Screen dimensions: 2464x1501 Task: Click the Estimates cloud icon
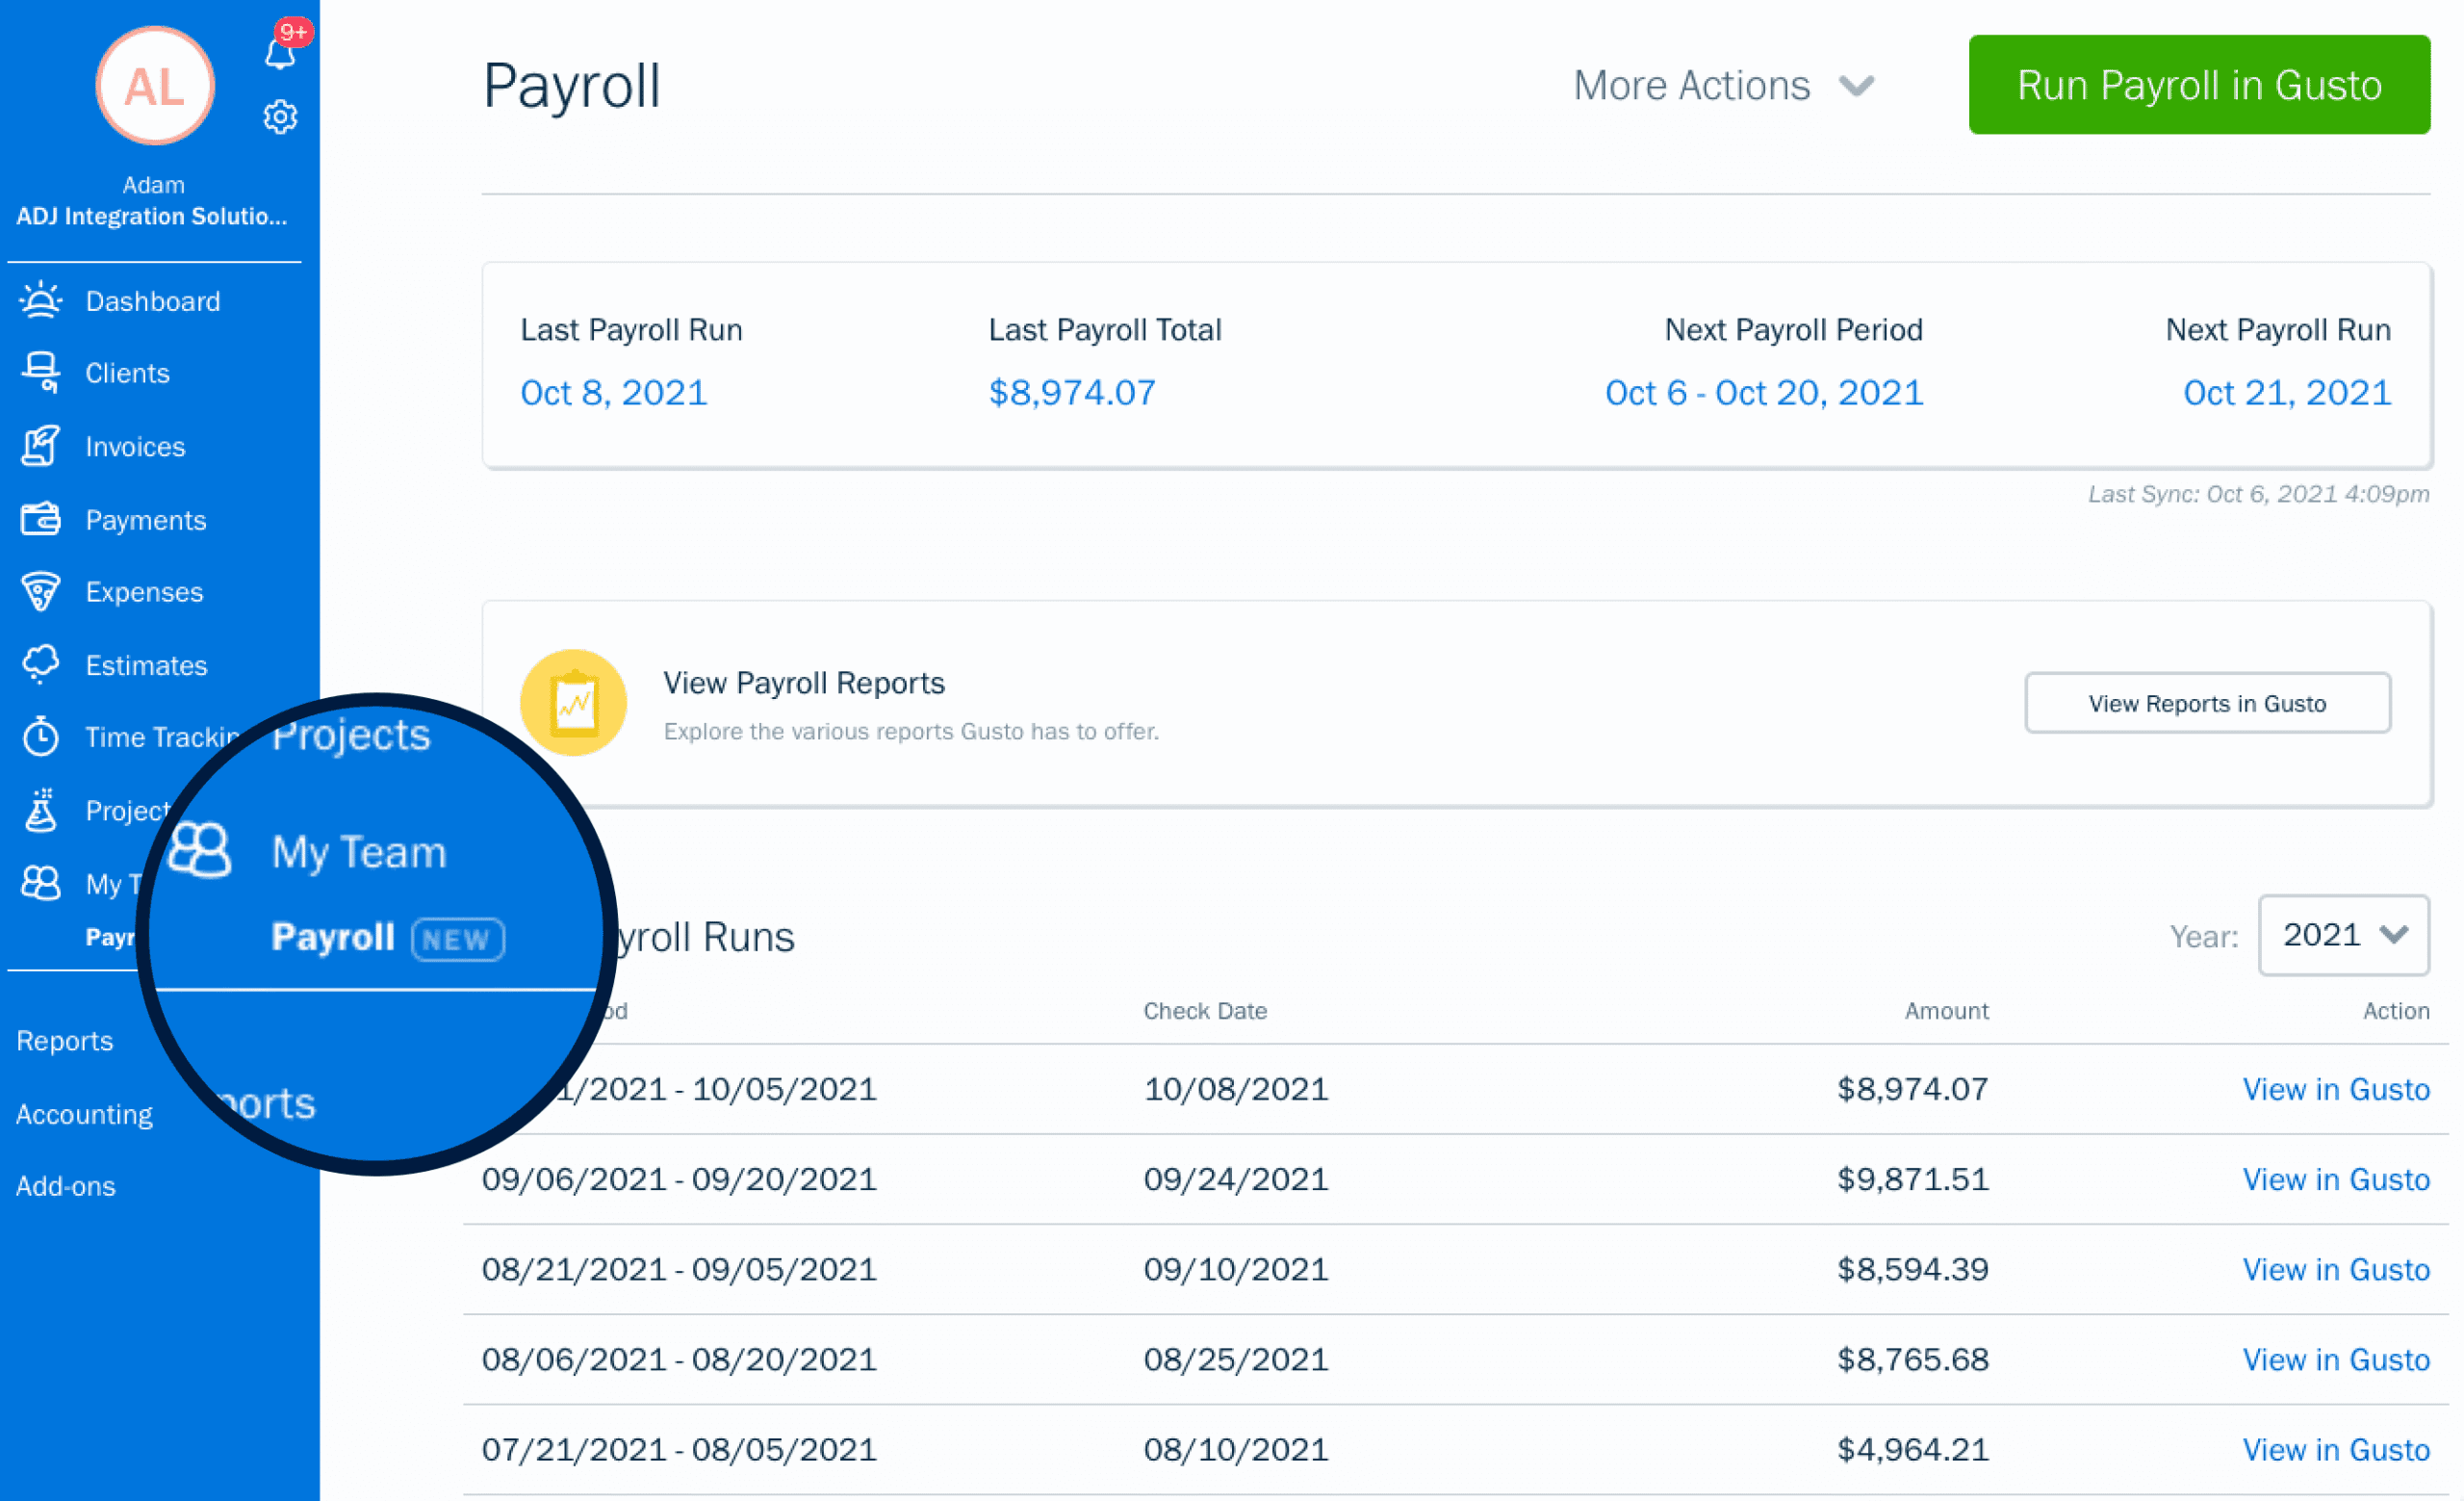[x=41, y=665]
